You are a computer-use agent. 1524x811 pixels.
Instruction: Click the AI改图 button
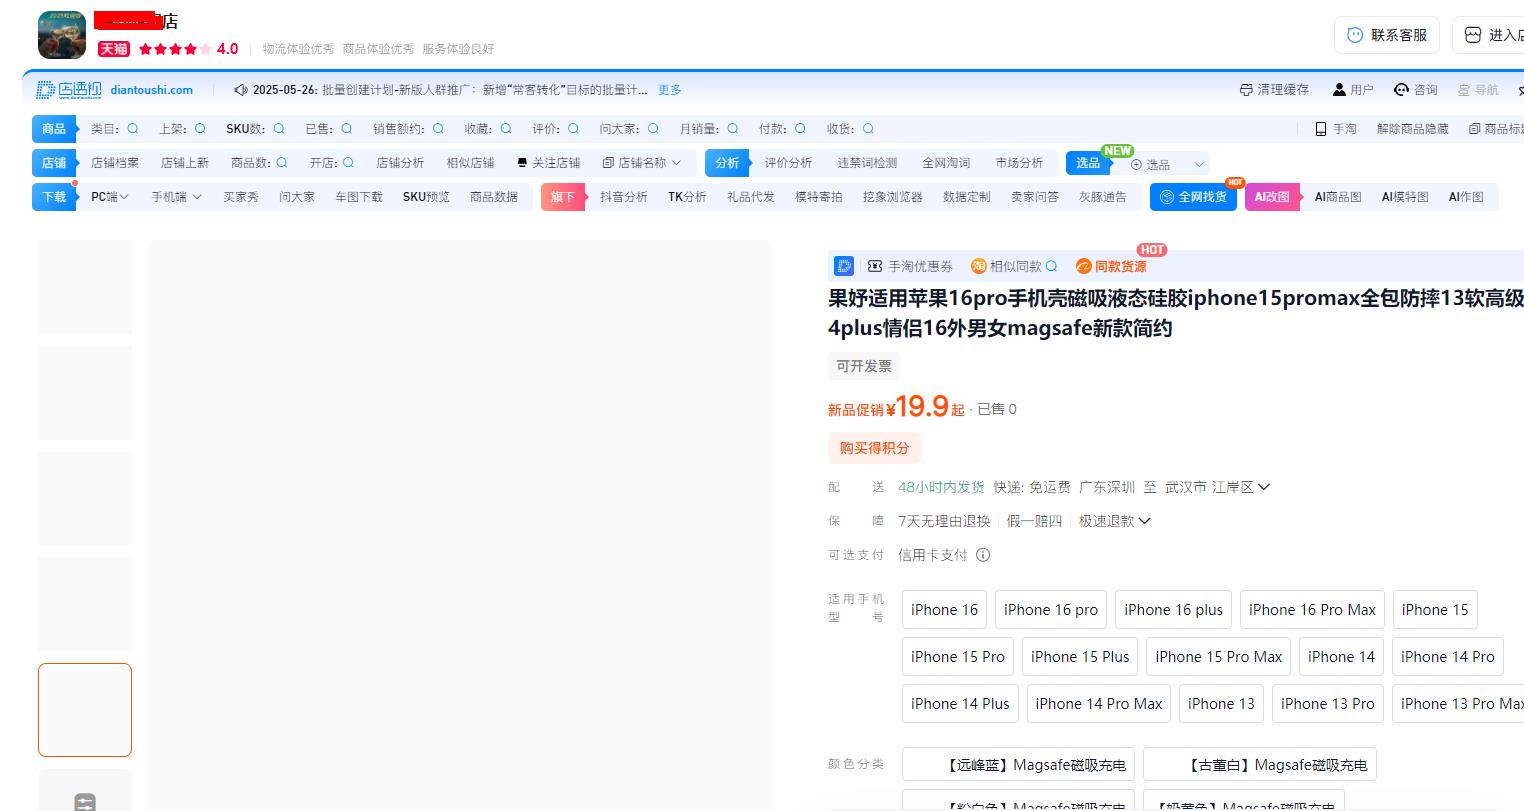pos(1272,197)
